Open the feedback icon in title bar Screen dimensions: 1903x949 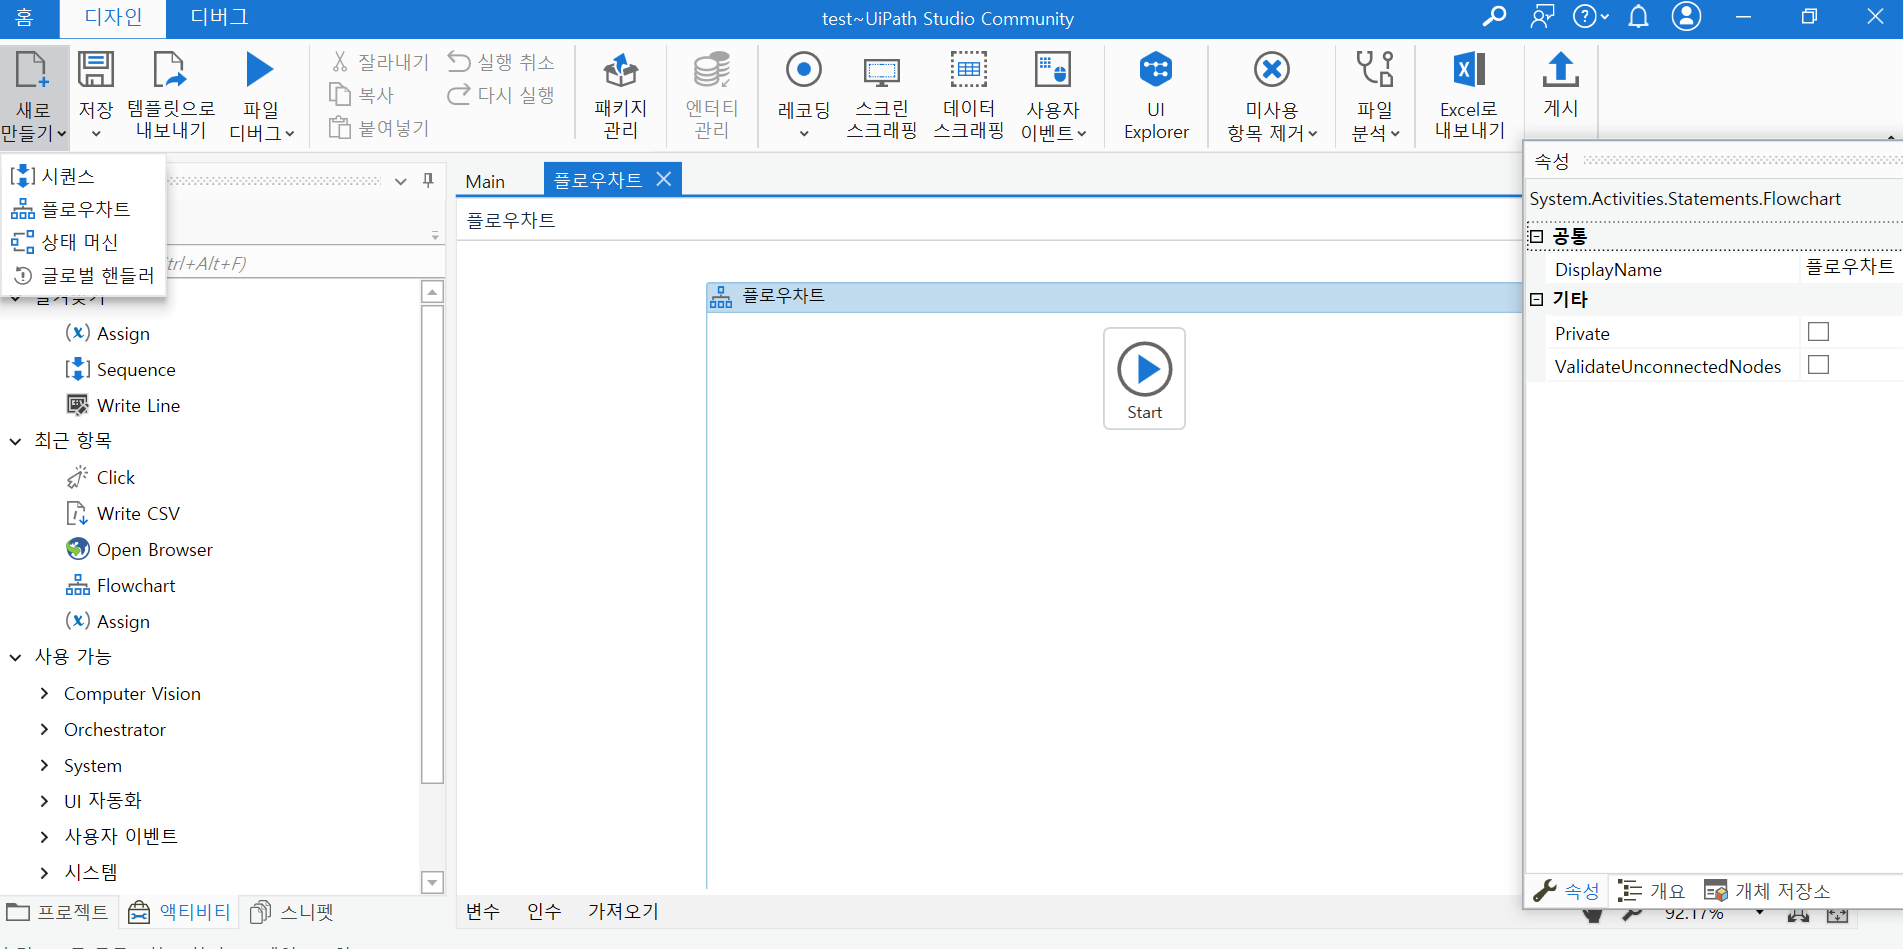[x=1543, y=17]
